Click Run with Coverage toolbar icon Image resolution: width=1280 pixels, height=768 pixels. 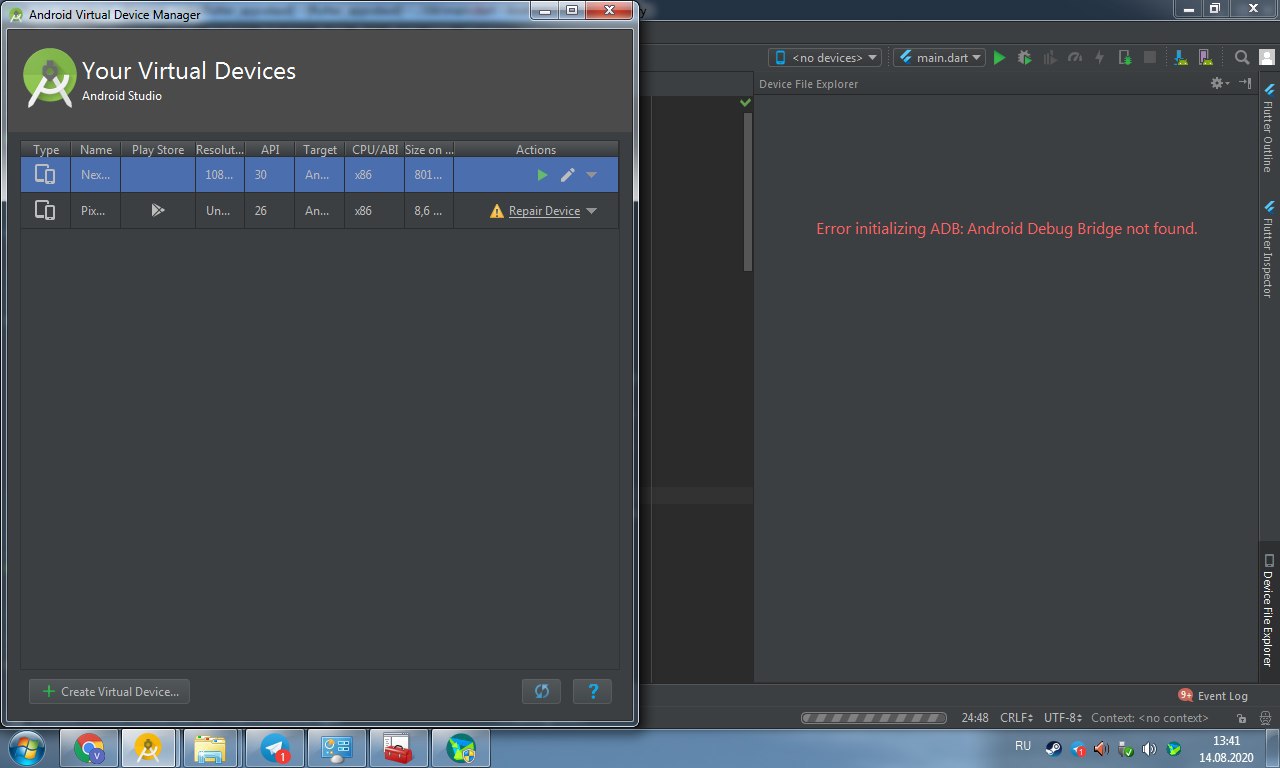1049,58
